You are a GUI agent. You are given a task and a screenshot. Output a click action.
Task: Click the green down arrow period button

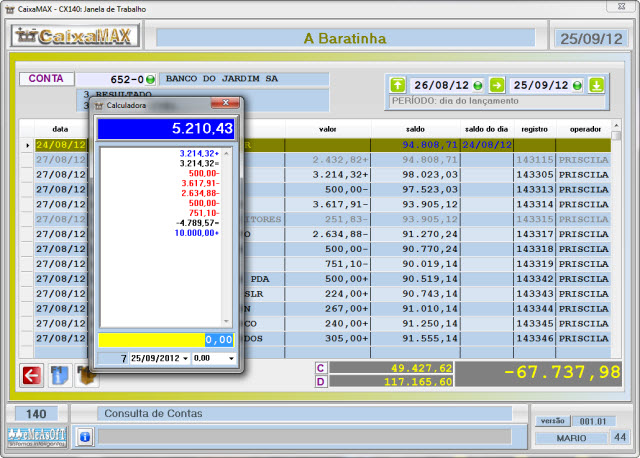596,84
